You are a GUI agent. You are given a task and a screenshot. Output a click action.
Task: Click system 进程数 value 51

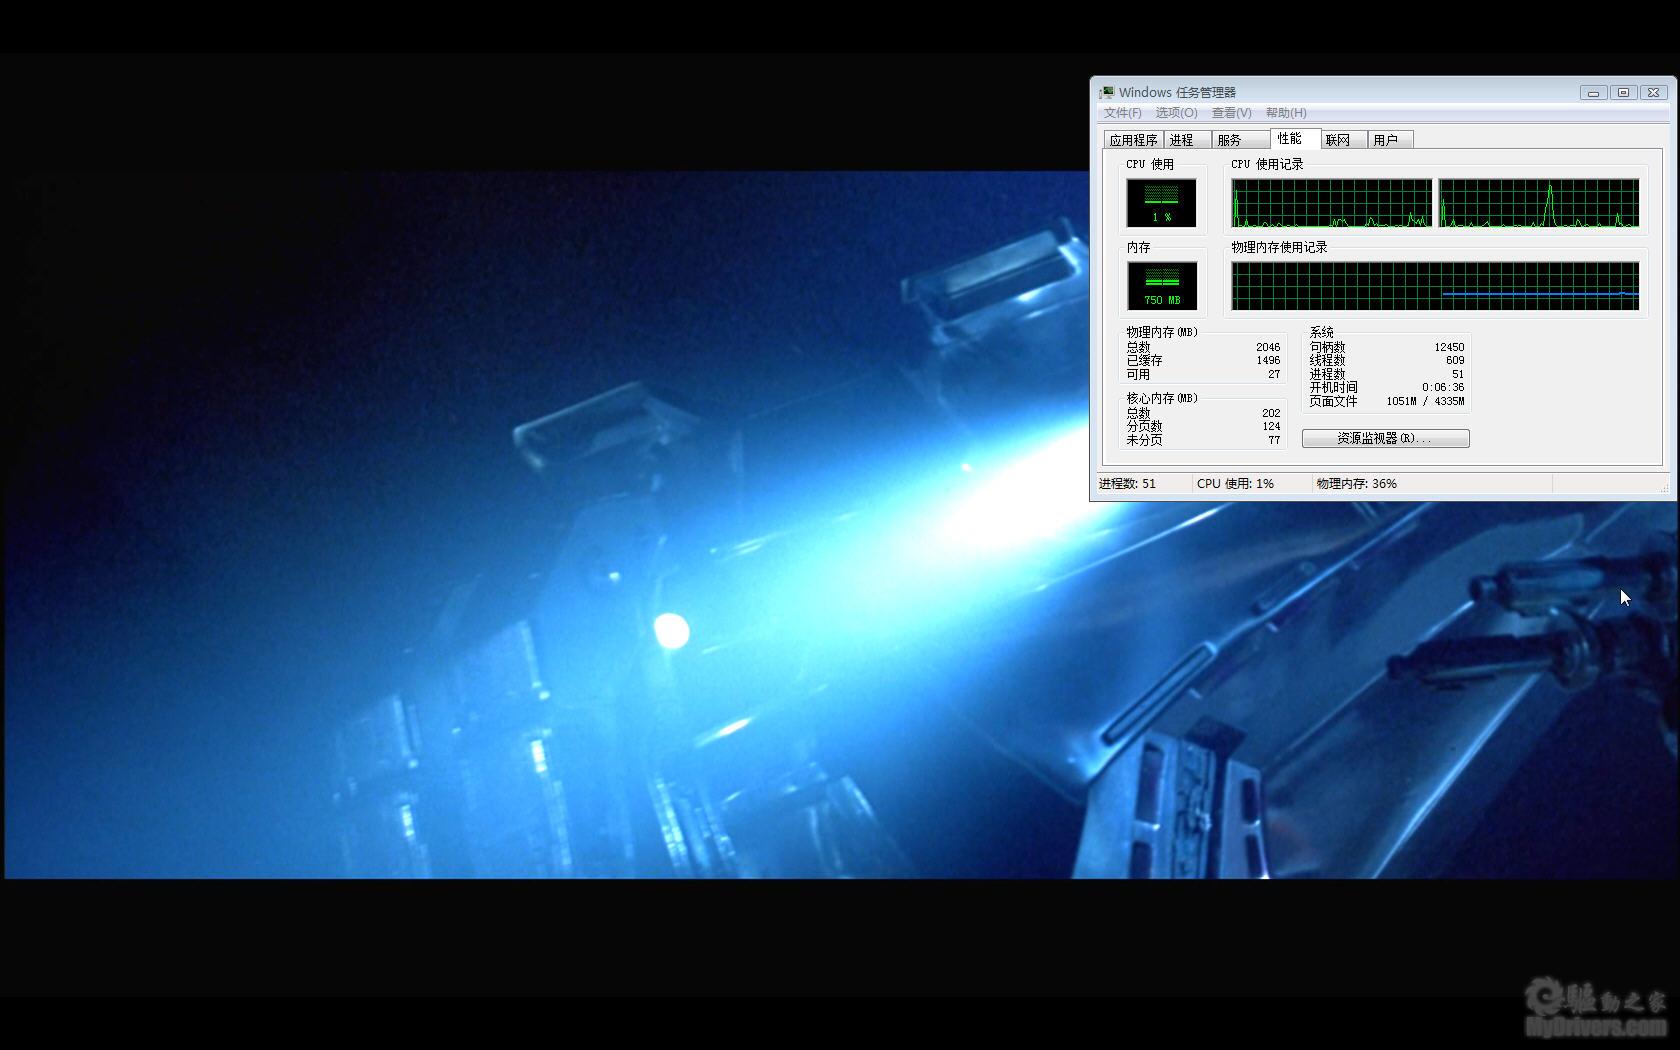click(x=1458, y=374)
